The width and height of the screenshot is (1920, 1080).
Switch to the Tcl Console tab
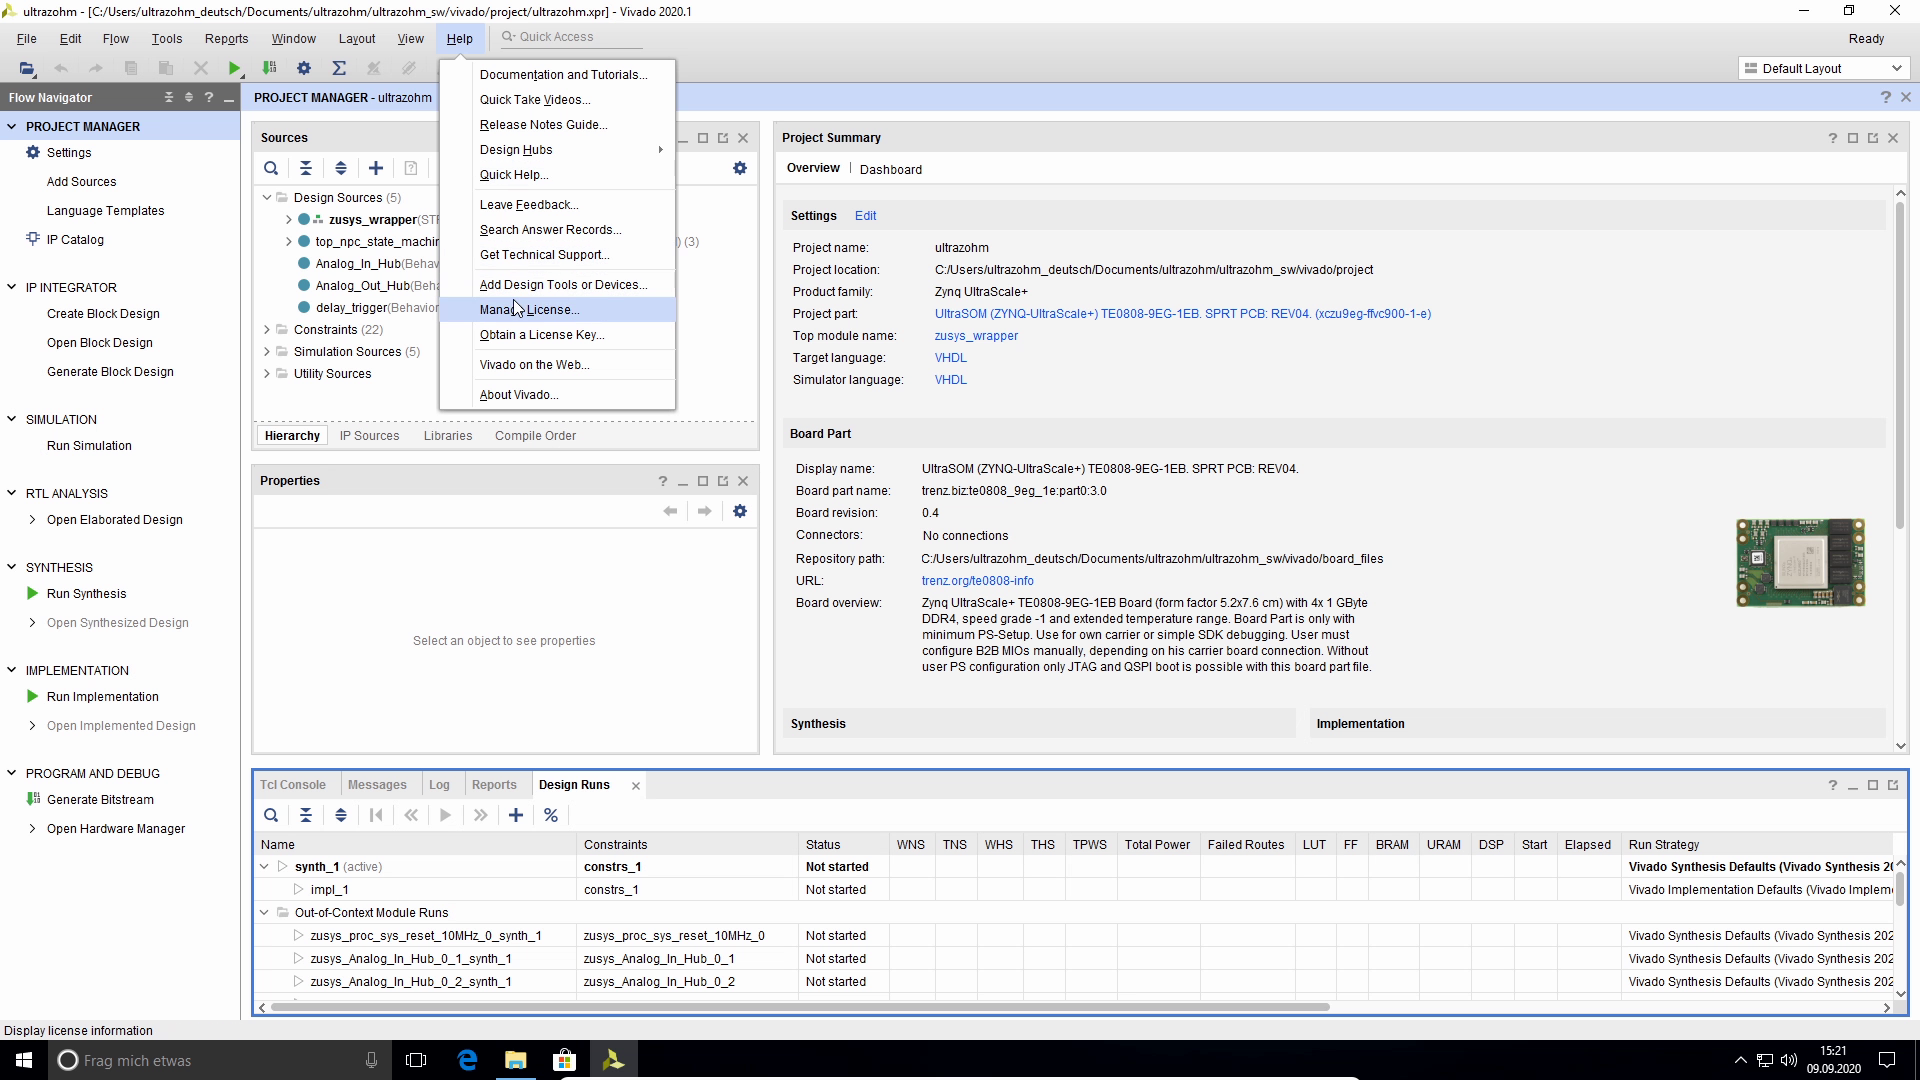pyautogui.click(x=293, y=785)
